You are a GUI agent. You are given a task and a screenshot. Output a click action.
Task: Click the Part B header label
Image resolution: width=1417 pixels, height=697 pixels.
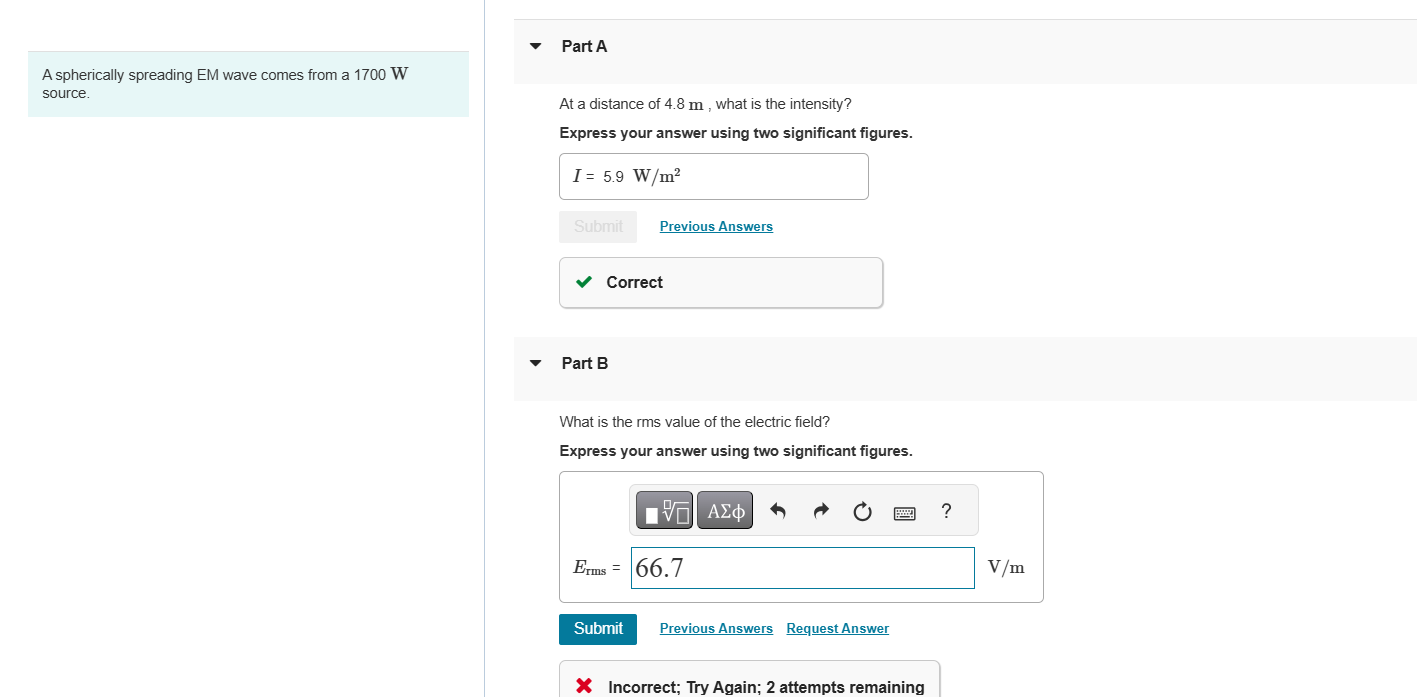tap(584, 363)
